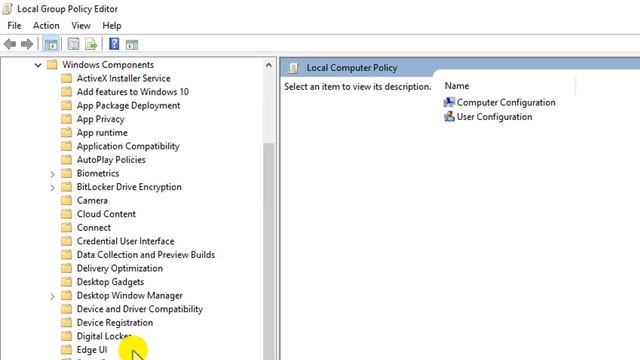Click the Connect folder icon
The width and height of the screenshot is (640, 360).
click(66, 227)
